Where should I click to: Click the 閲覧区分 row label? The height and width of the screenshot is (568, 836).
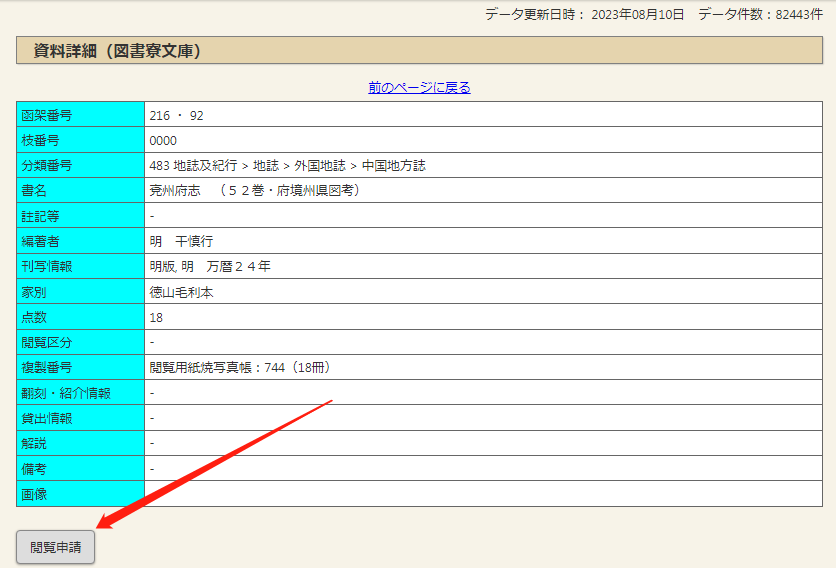pyautogui.click(x=47, y=343)
